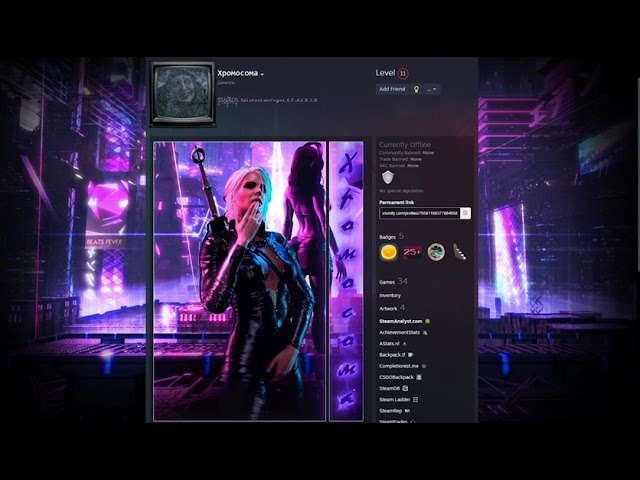Image resolution: width=640 pixels, height=480 pixels.
Task: Click the 25+ games badge
Action: [412, 252]
